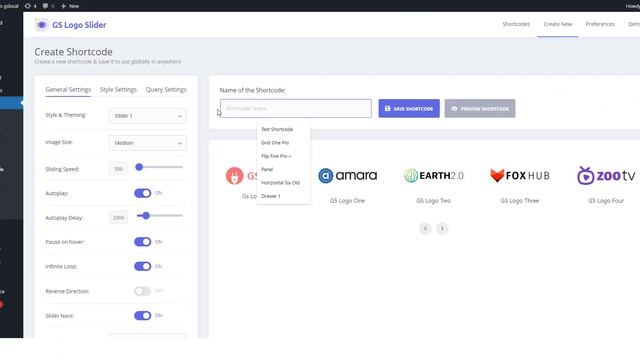Click the FOXHUB logo image

(x=520, y=176)
